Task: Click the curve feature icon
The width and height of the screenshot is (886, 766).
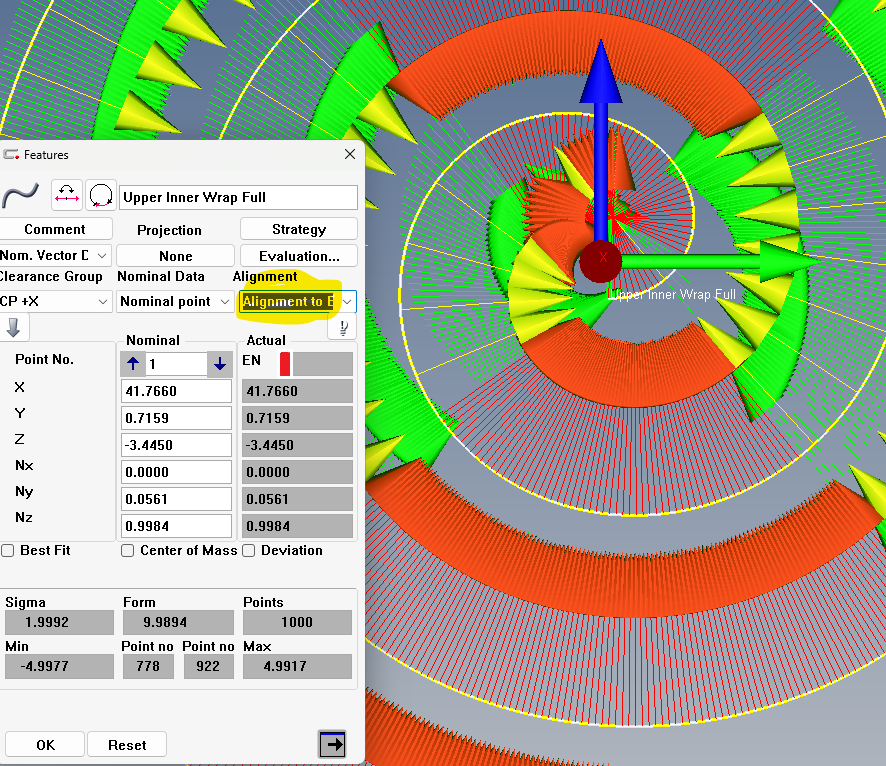Action: click(22, 196)
